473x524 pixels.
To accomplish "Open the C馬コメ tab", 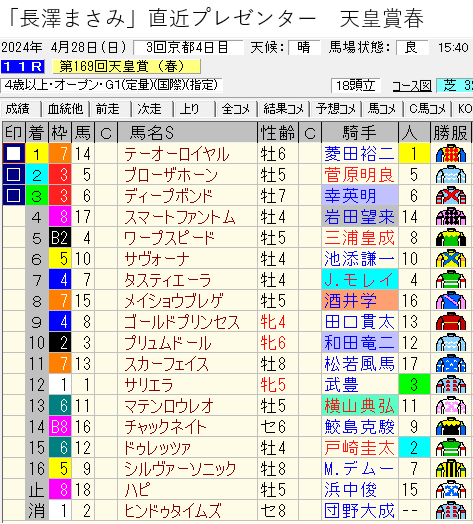I will click(428, 109).
